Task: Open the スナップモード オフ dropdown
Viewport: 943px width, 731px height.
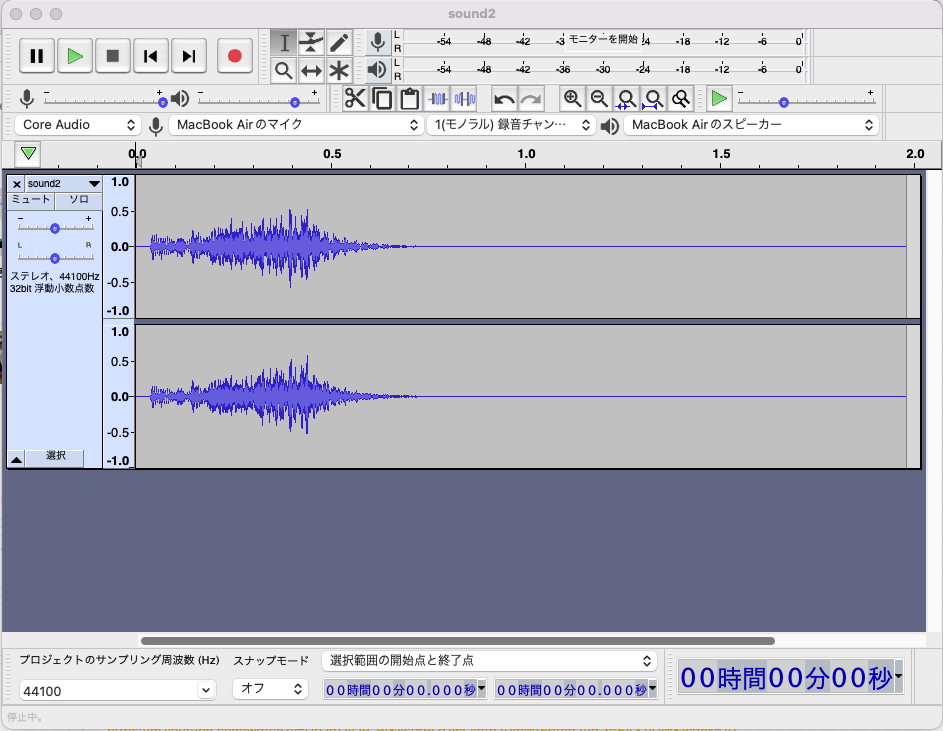Action: [x=270, y=689]
